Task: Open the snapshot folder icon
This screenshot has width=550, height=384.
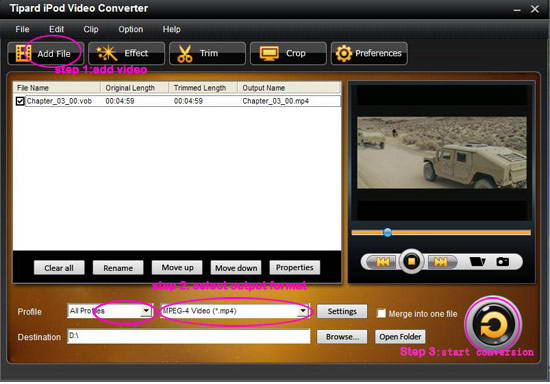Action: (477, 262)
